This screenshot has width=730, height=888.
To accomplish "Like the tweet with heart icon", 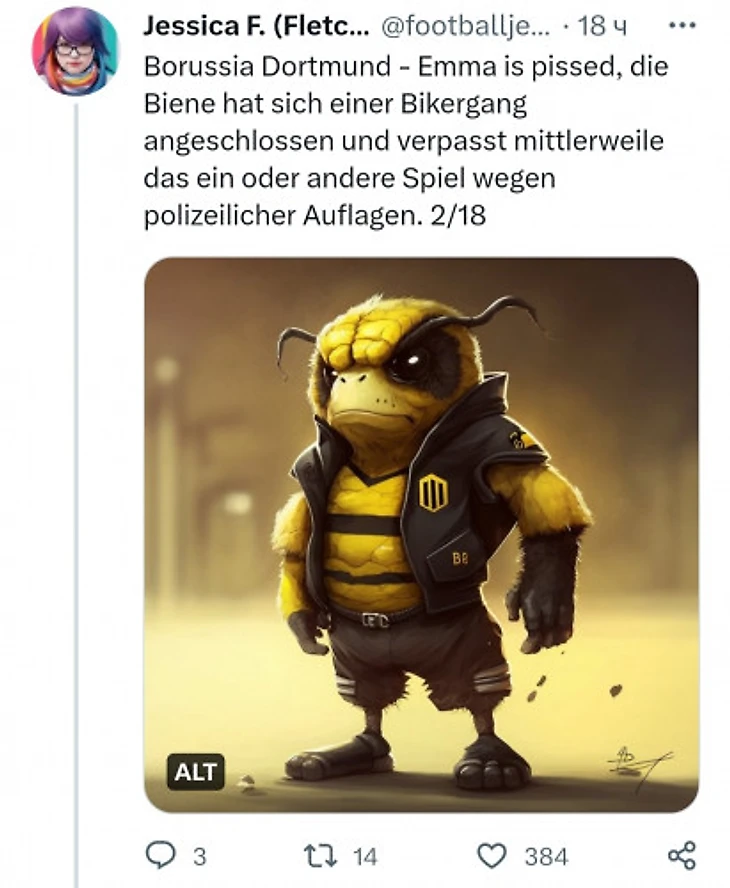I will pos(491,855).
